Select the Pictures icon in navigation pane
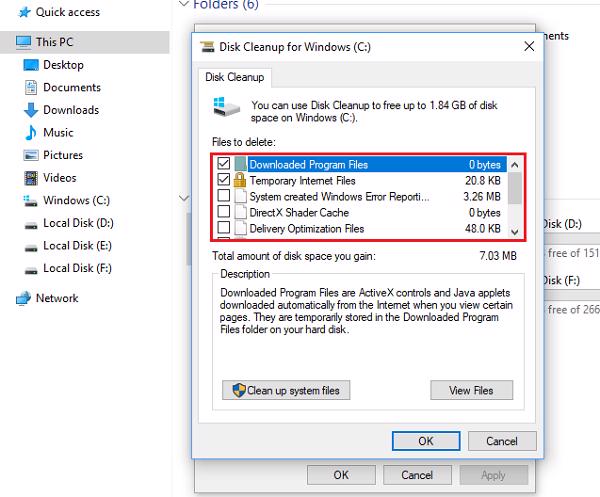 (30, 155)
